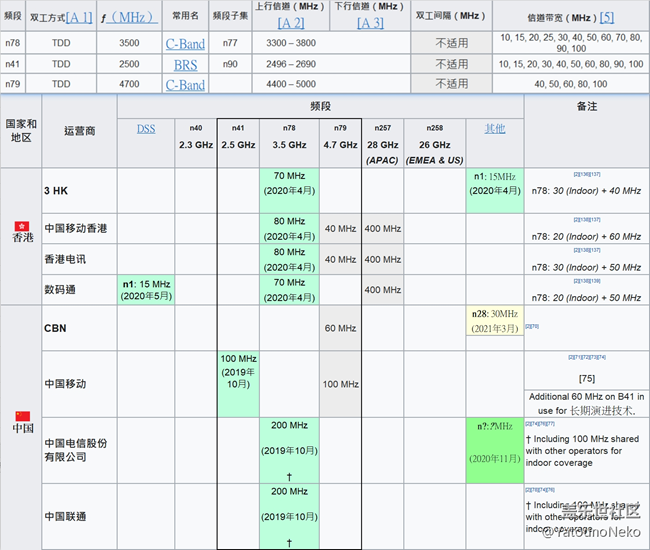Click the 40, 50, 60, 80, 100 bandwidth cell

point(571,84)
